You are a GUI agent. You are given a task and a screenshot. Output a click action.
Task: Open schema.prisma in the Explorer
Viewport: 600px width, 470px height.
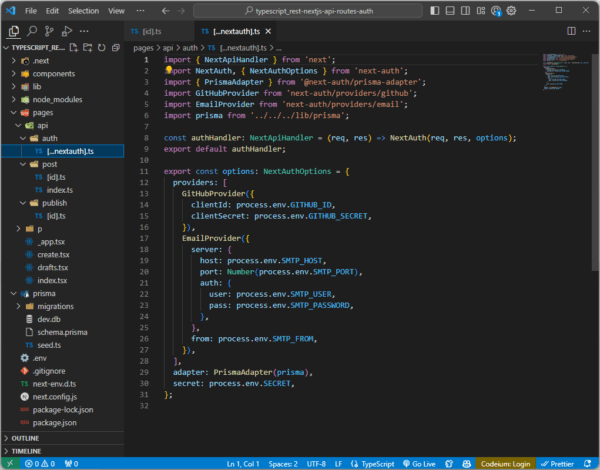point(62,332)
